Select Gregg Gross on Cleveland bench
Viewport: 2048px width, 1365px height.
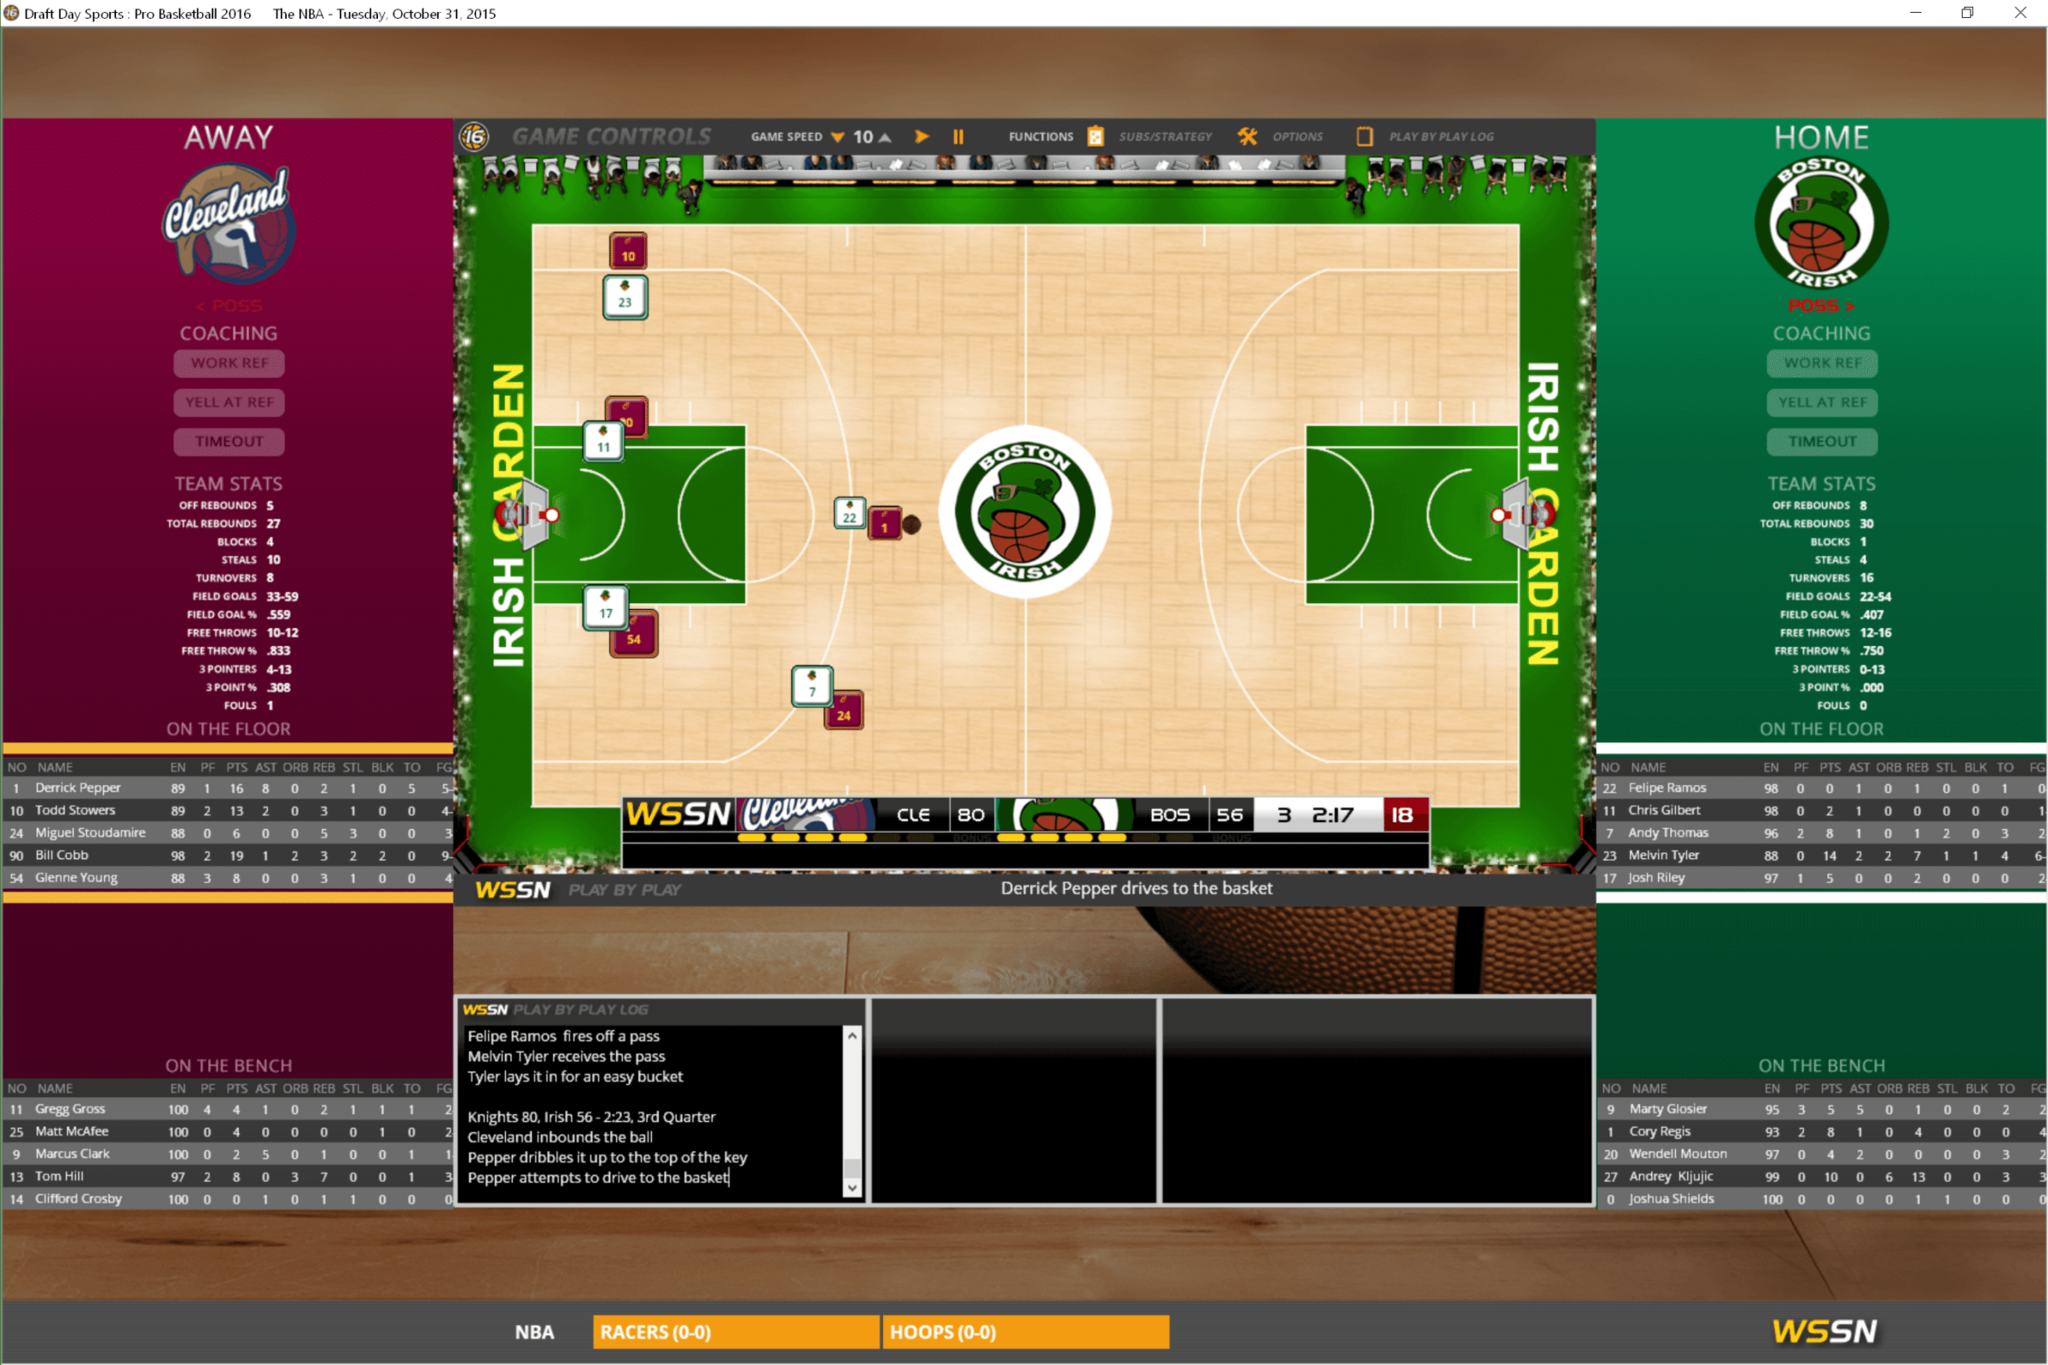pyautogui.click(x=228, y=1109)
